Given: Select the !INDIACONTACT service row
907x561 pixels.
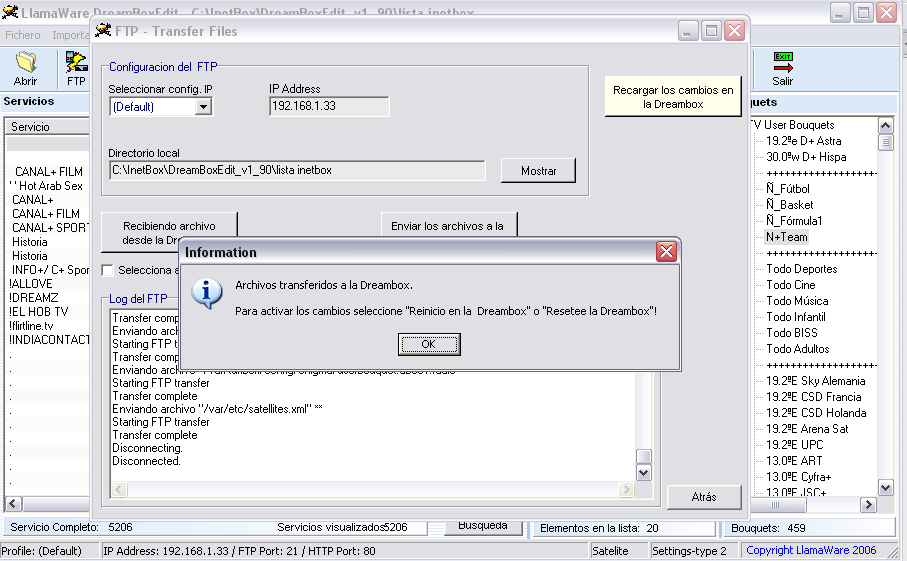Looking at the screenshot, I should click(49, 339).
